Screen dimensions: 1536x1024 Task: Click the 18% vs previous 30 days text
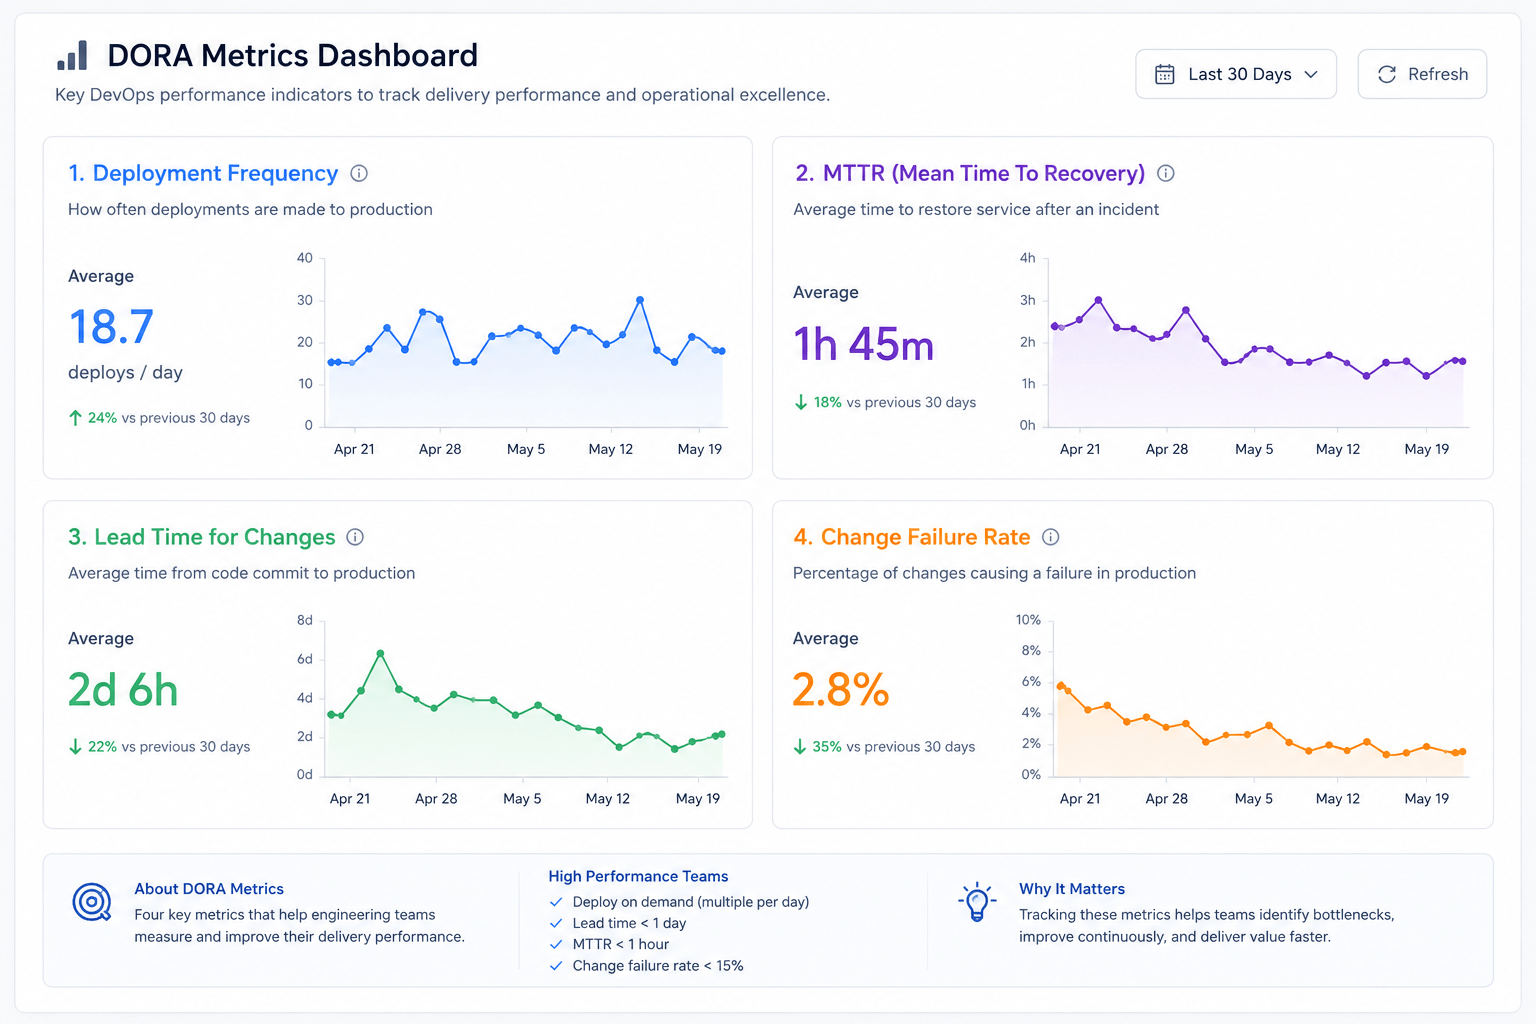click(895, 402)
